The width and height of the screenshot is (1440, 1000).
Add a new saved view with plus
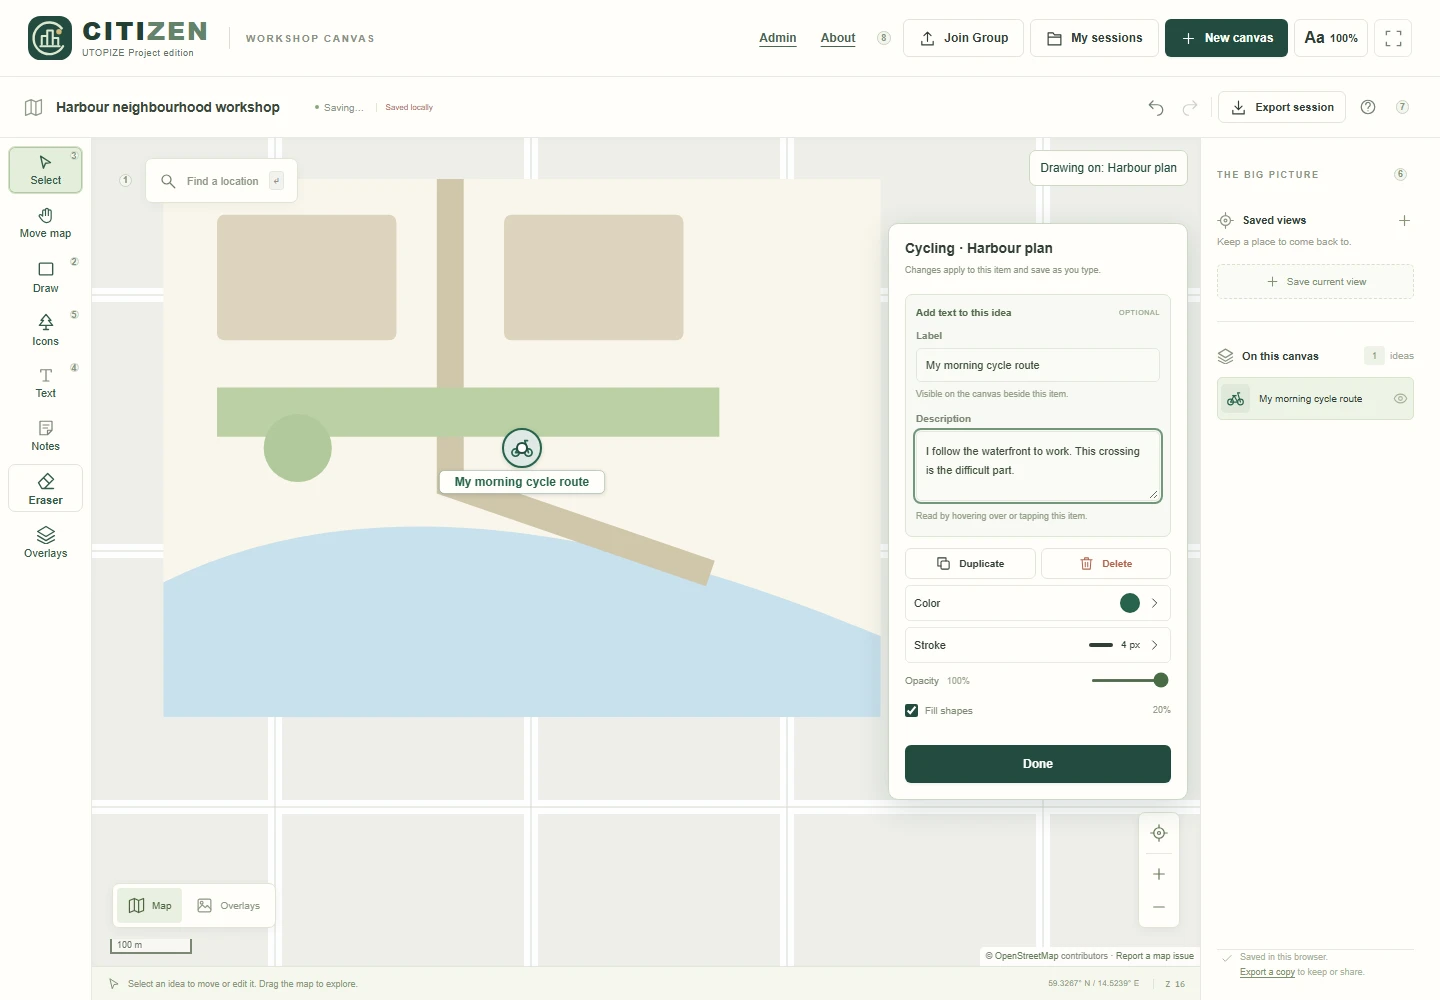tap(1404, 220)
